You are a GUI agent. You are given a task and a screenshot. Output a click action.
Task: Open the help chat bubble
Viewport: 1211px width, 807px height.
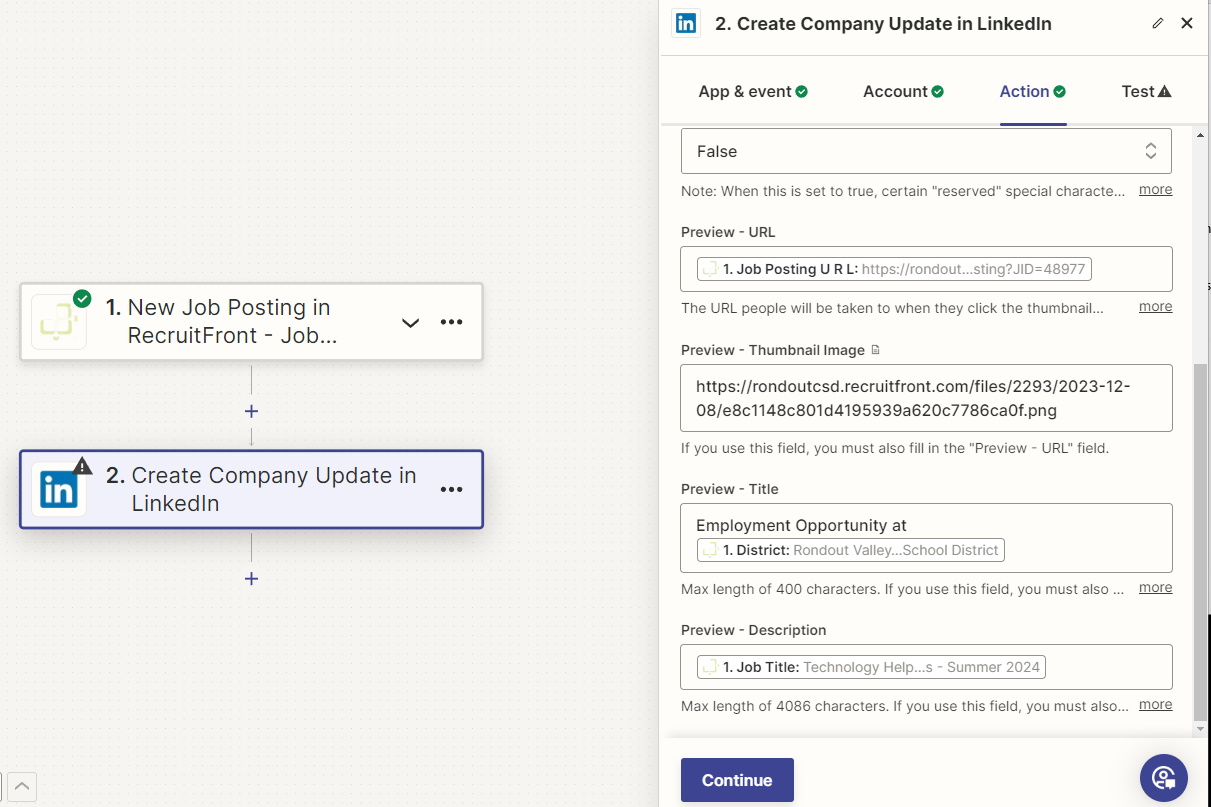tap(1164, 778)
